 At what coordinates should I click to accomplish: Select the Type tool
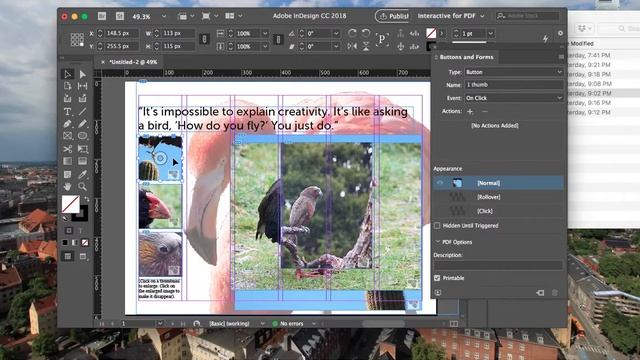coord(68,111)
